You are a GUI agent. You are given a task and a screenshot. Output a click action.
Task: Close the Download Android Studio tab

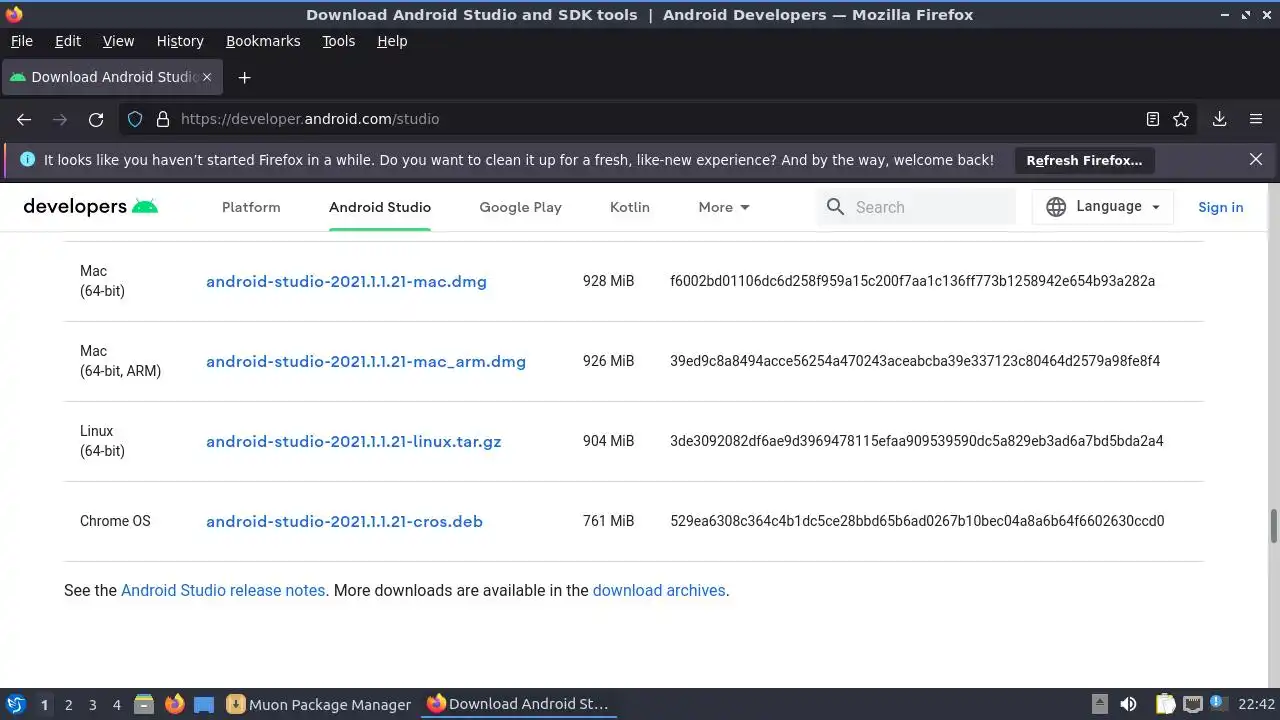tap(207, 77)
